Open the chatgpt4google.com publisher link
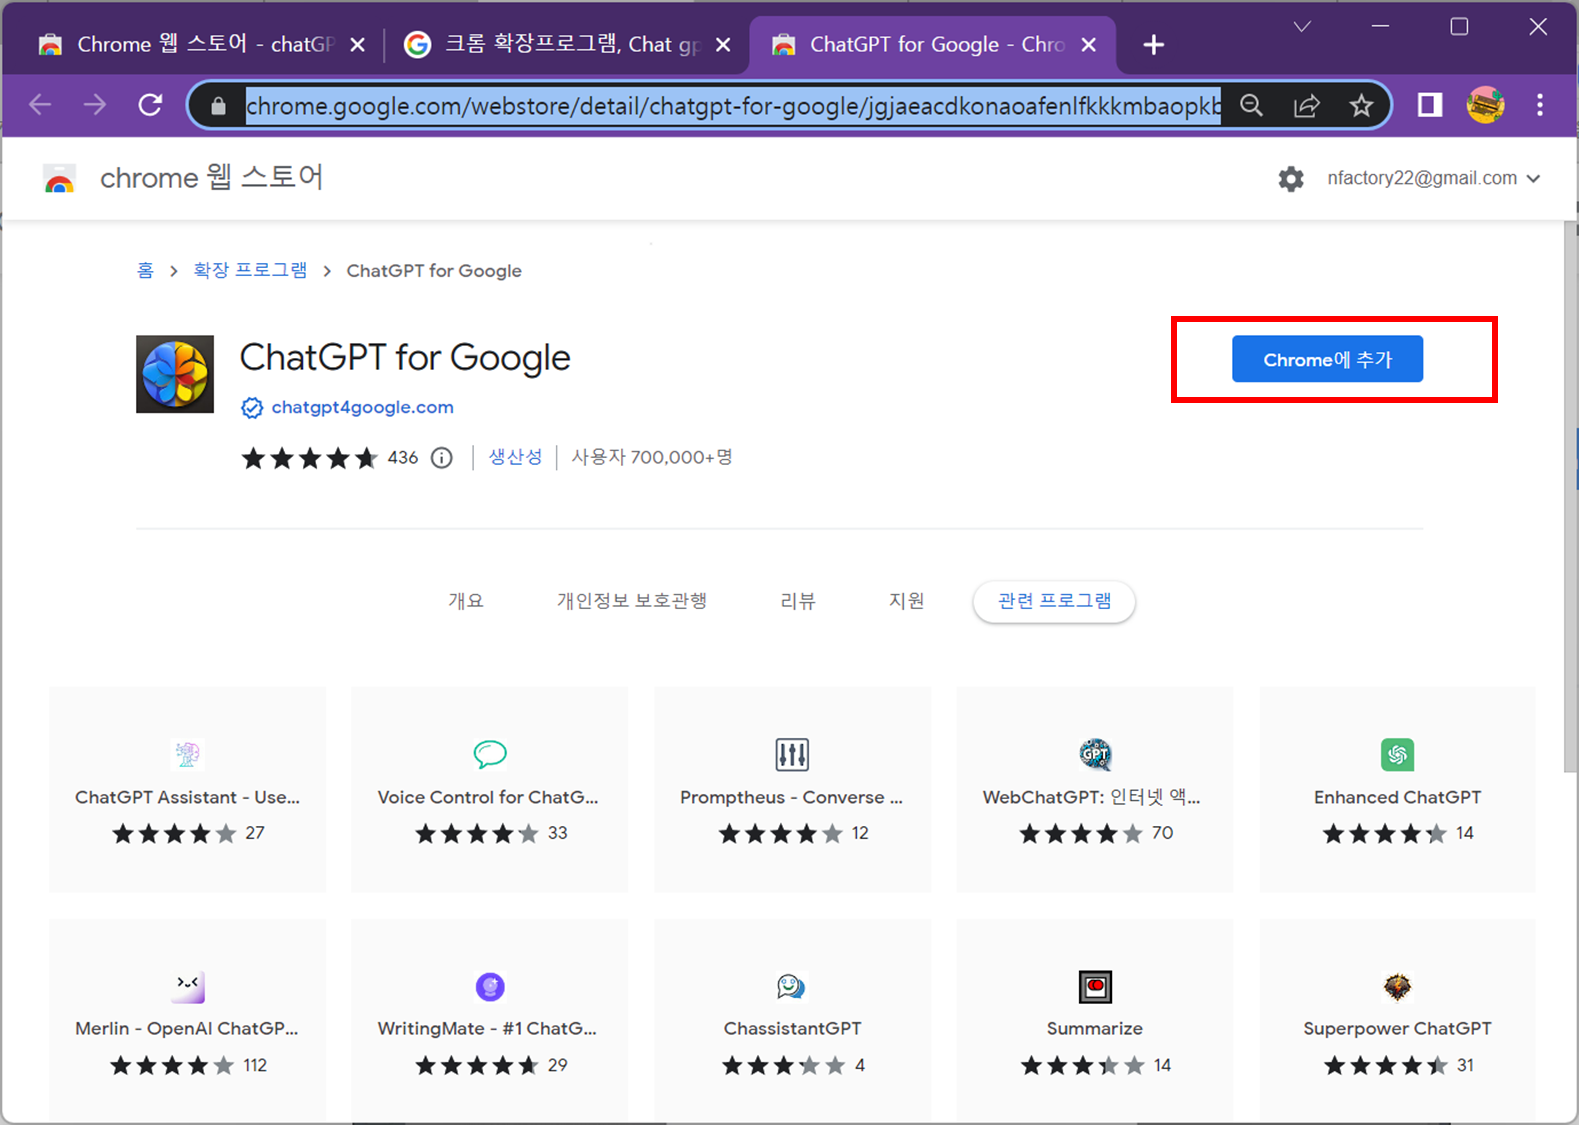The image size is (1579, 1125). tap(363, 408)
